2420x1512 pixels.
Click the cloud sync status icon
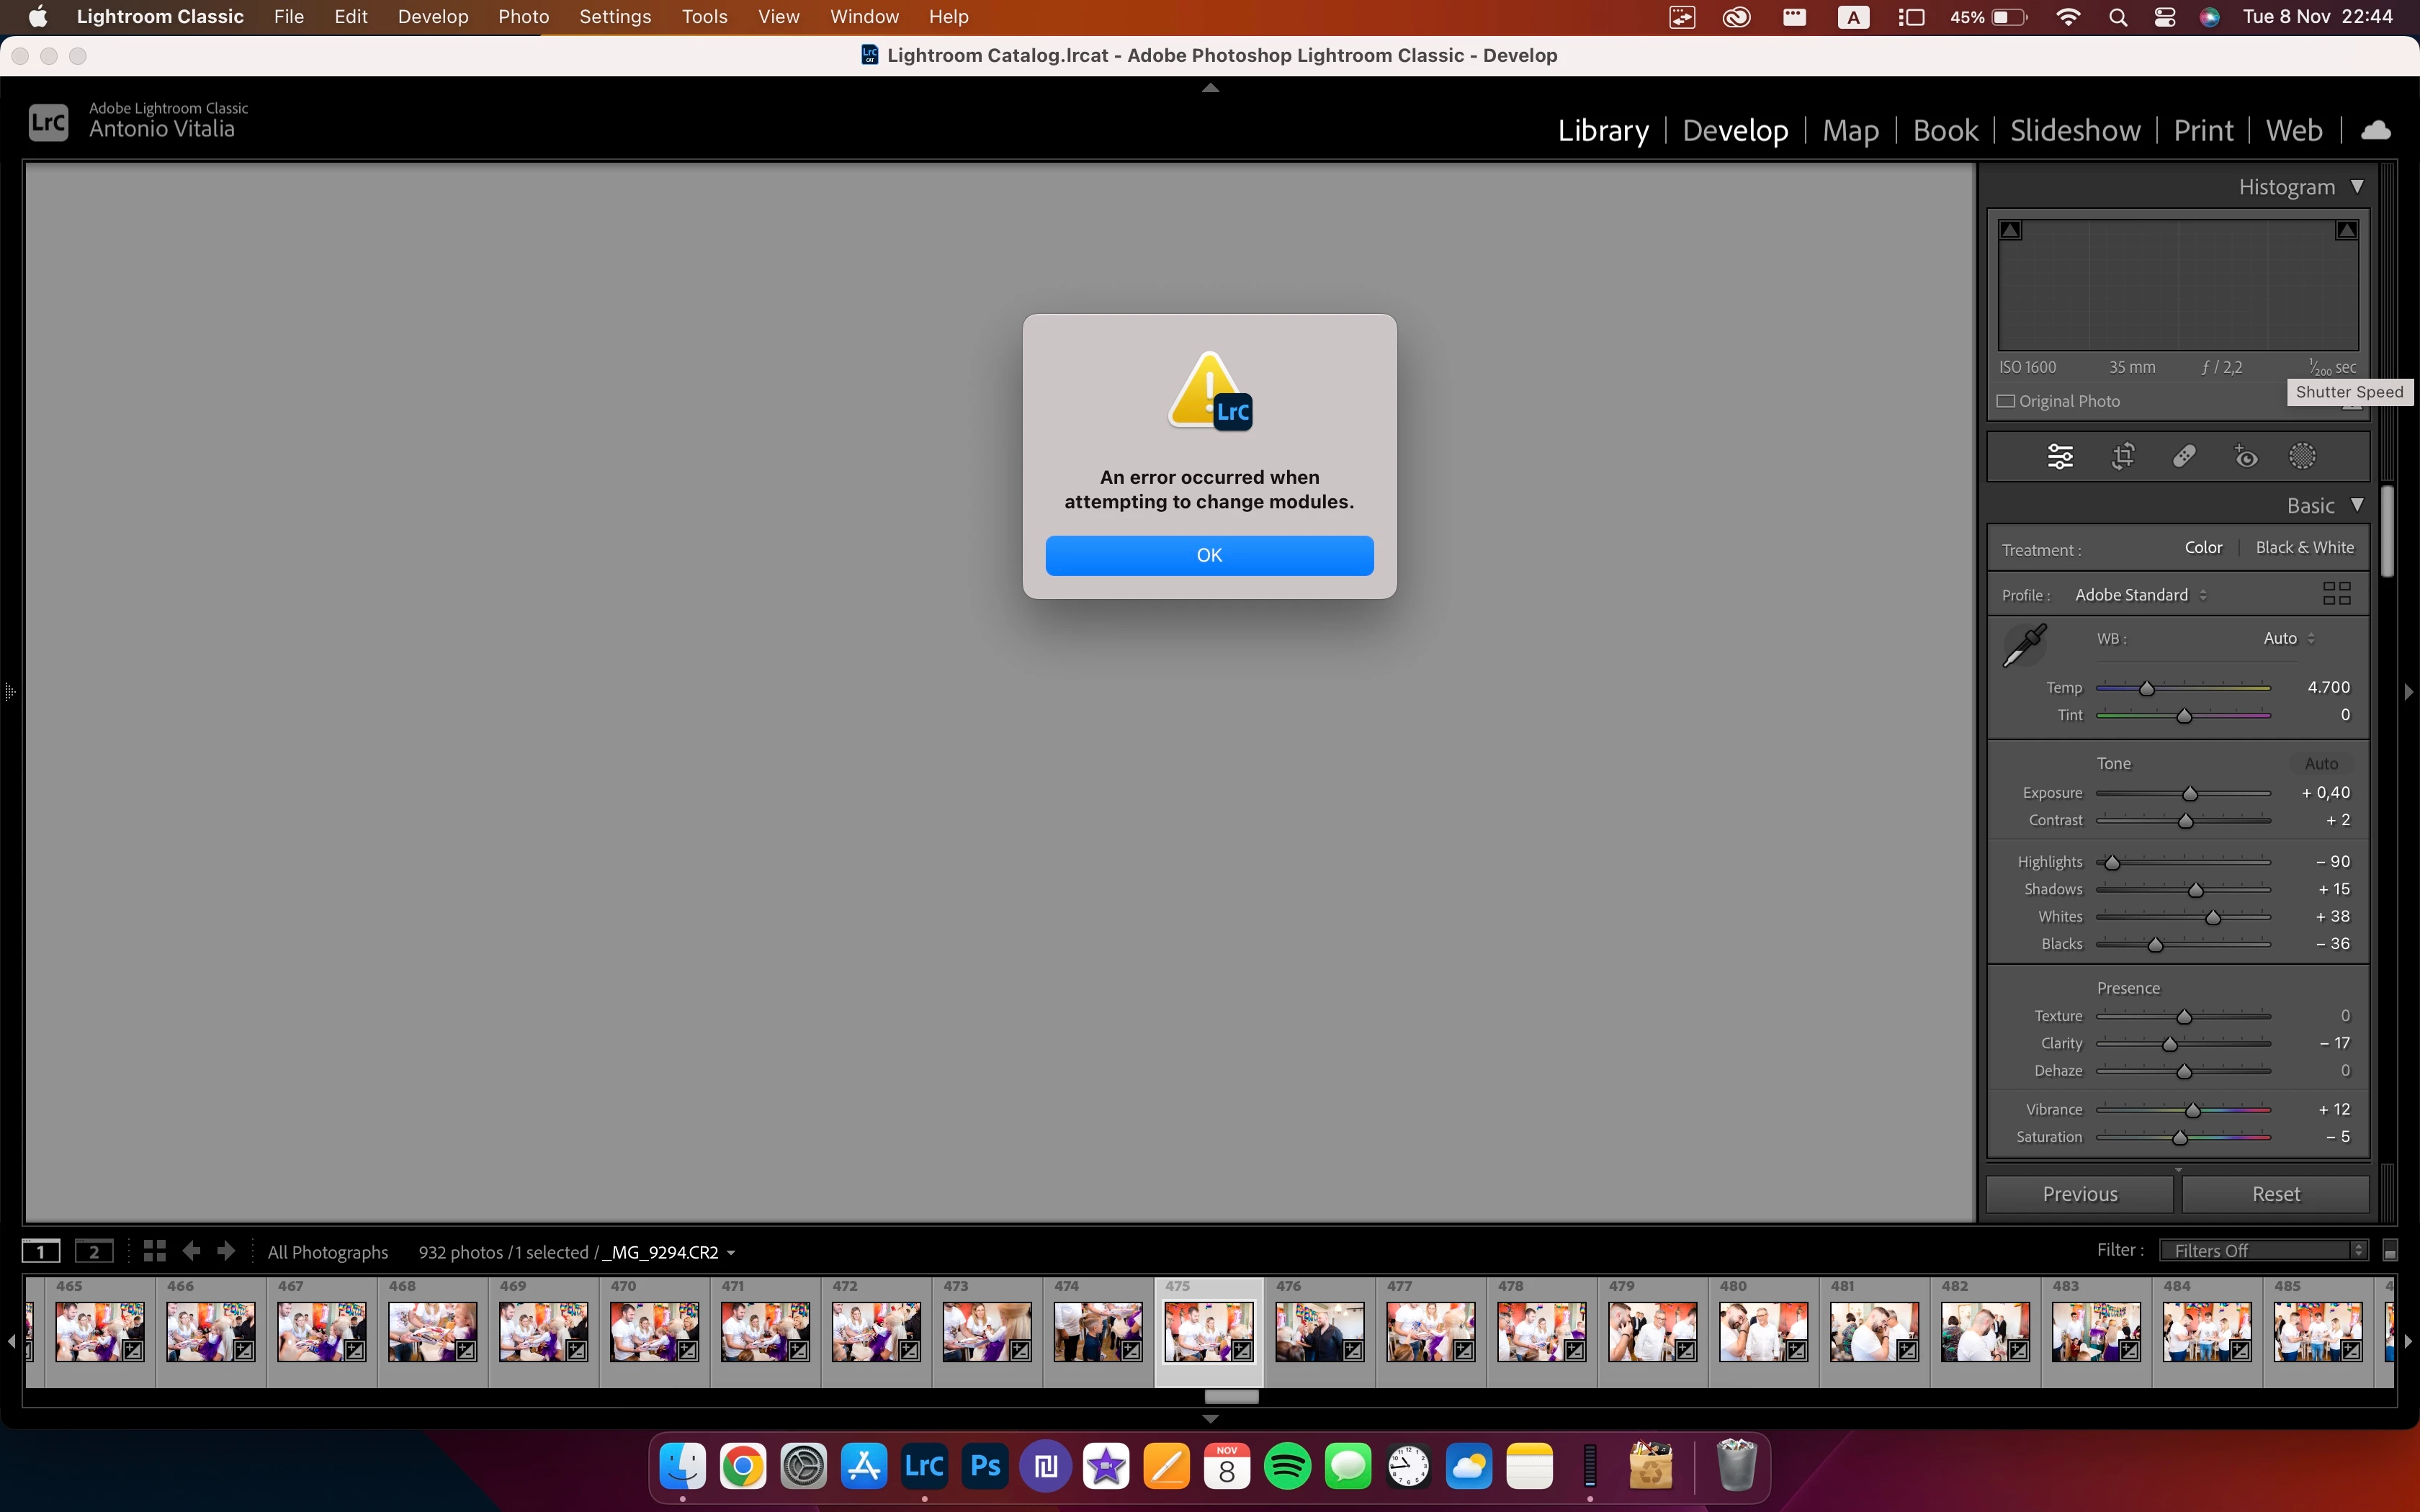[2376, 131]
